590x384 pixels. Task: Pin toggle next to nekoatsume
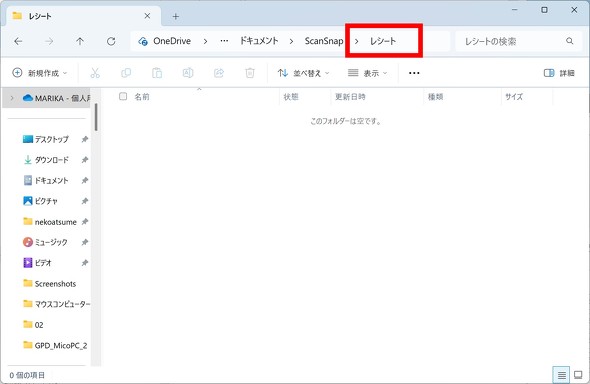85,222
